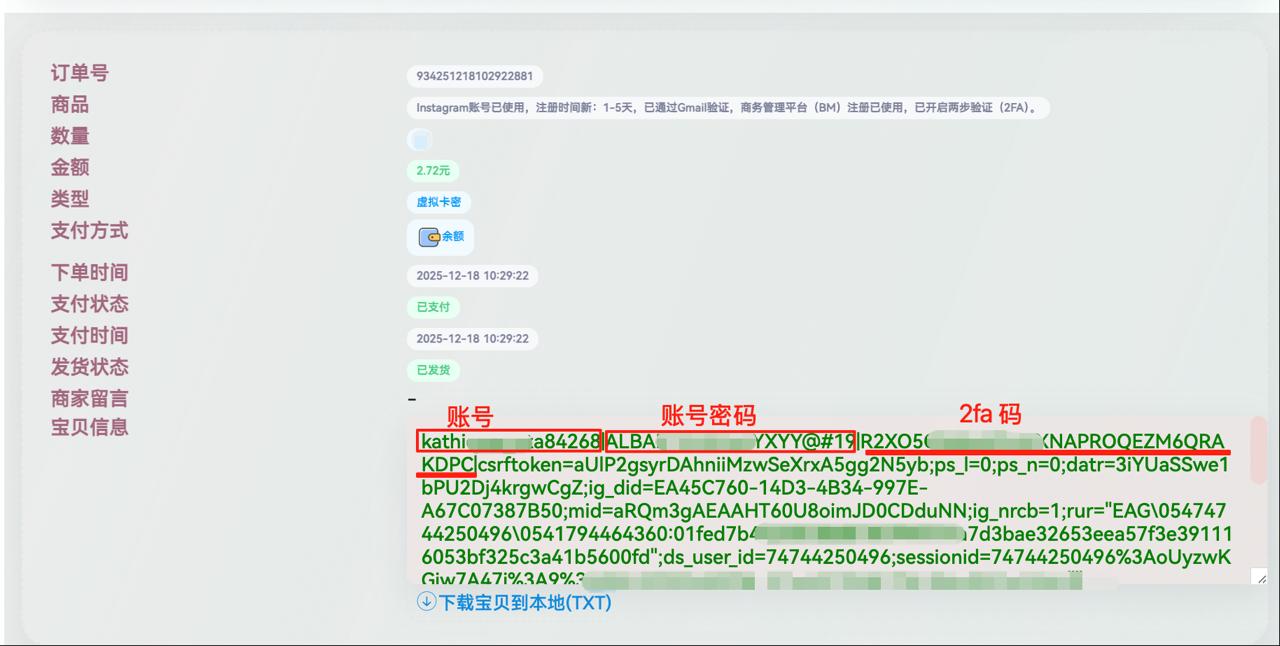Click the Instagram product description badge

(728, 108)
